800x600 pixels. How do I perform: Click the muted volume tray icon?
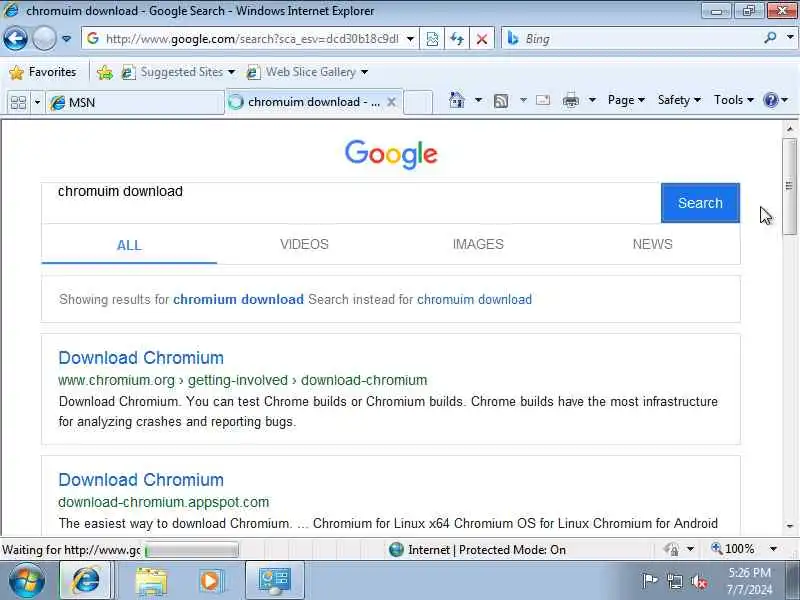pos(698,581)
